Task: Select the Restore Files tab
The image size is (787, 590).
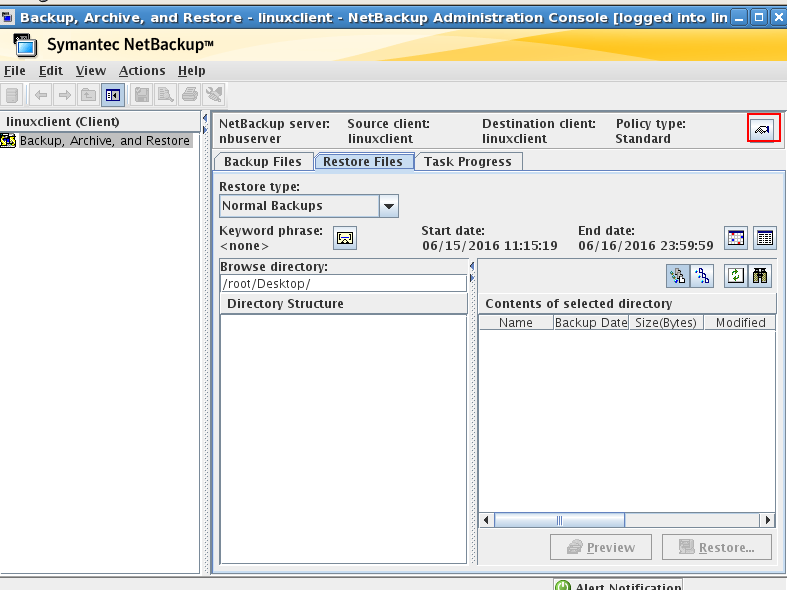Action: click(x=363, y=162)
